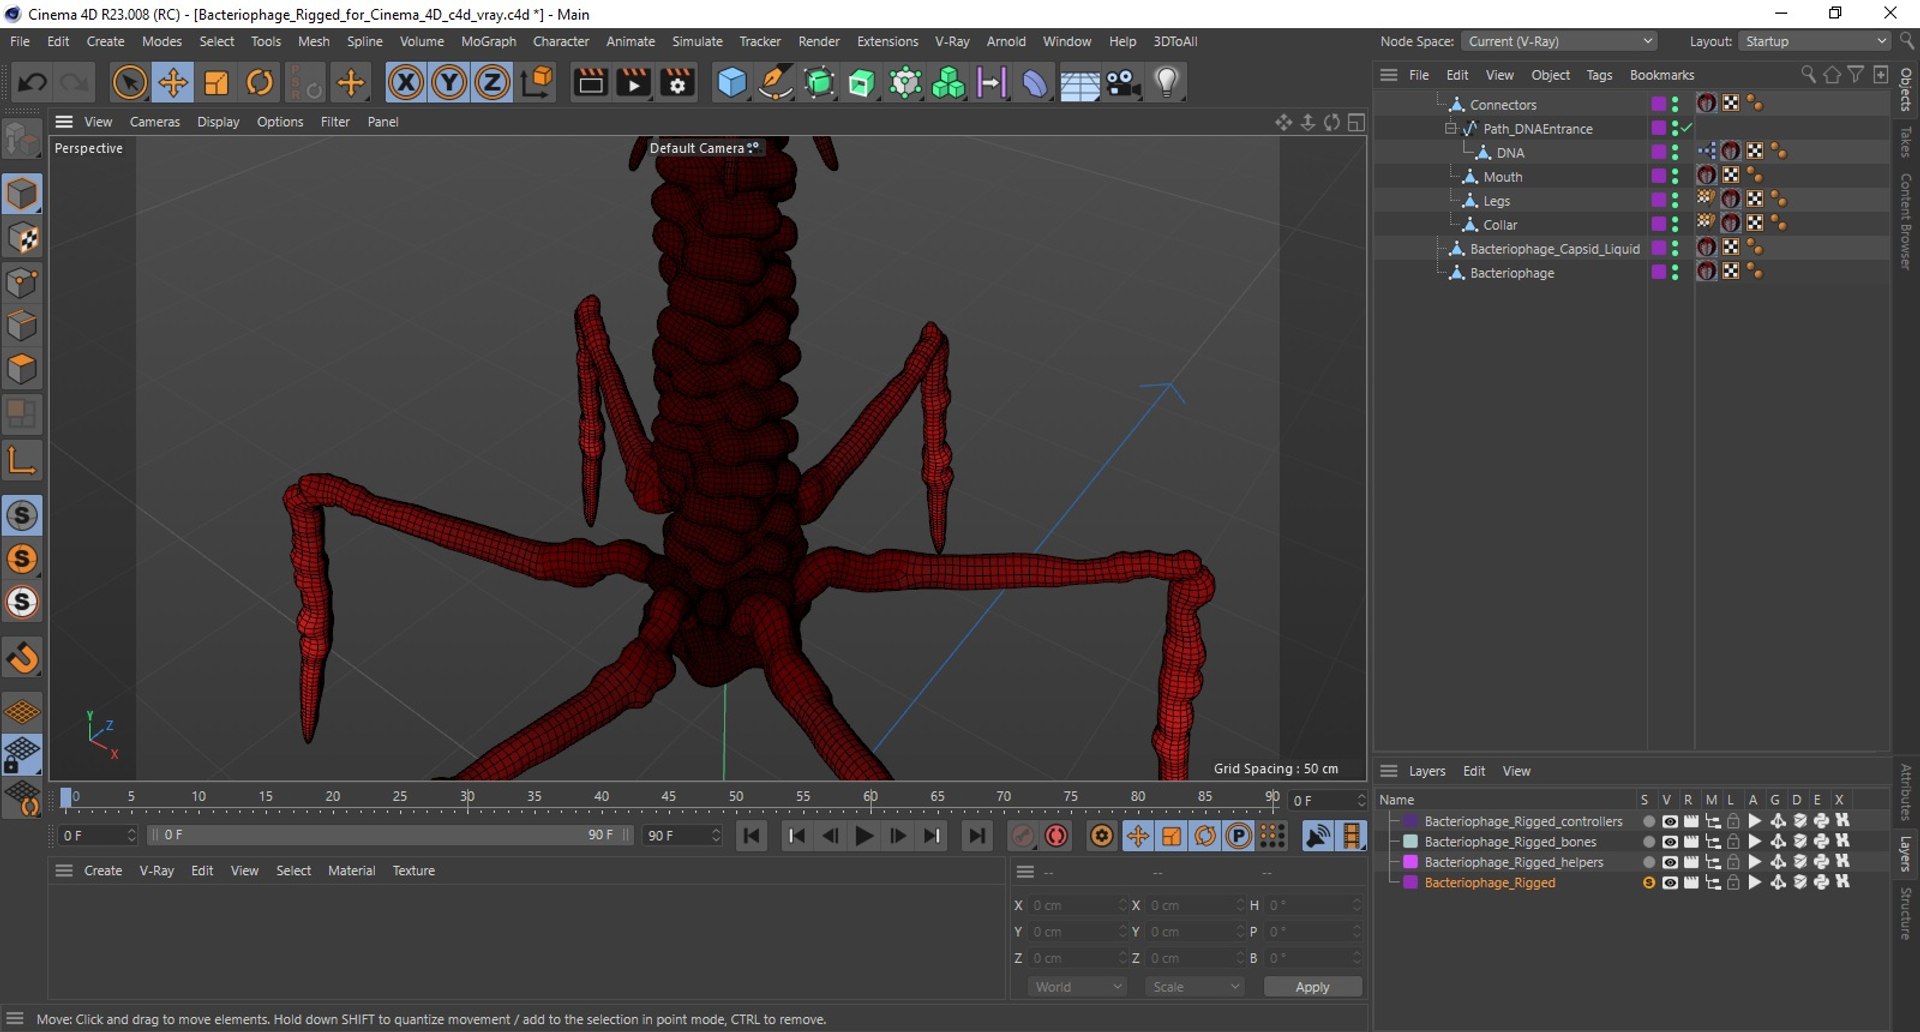Toggle visibility dots for Mouth object

(x=1675, y=177)
